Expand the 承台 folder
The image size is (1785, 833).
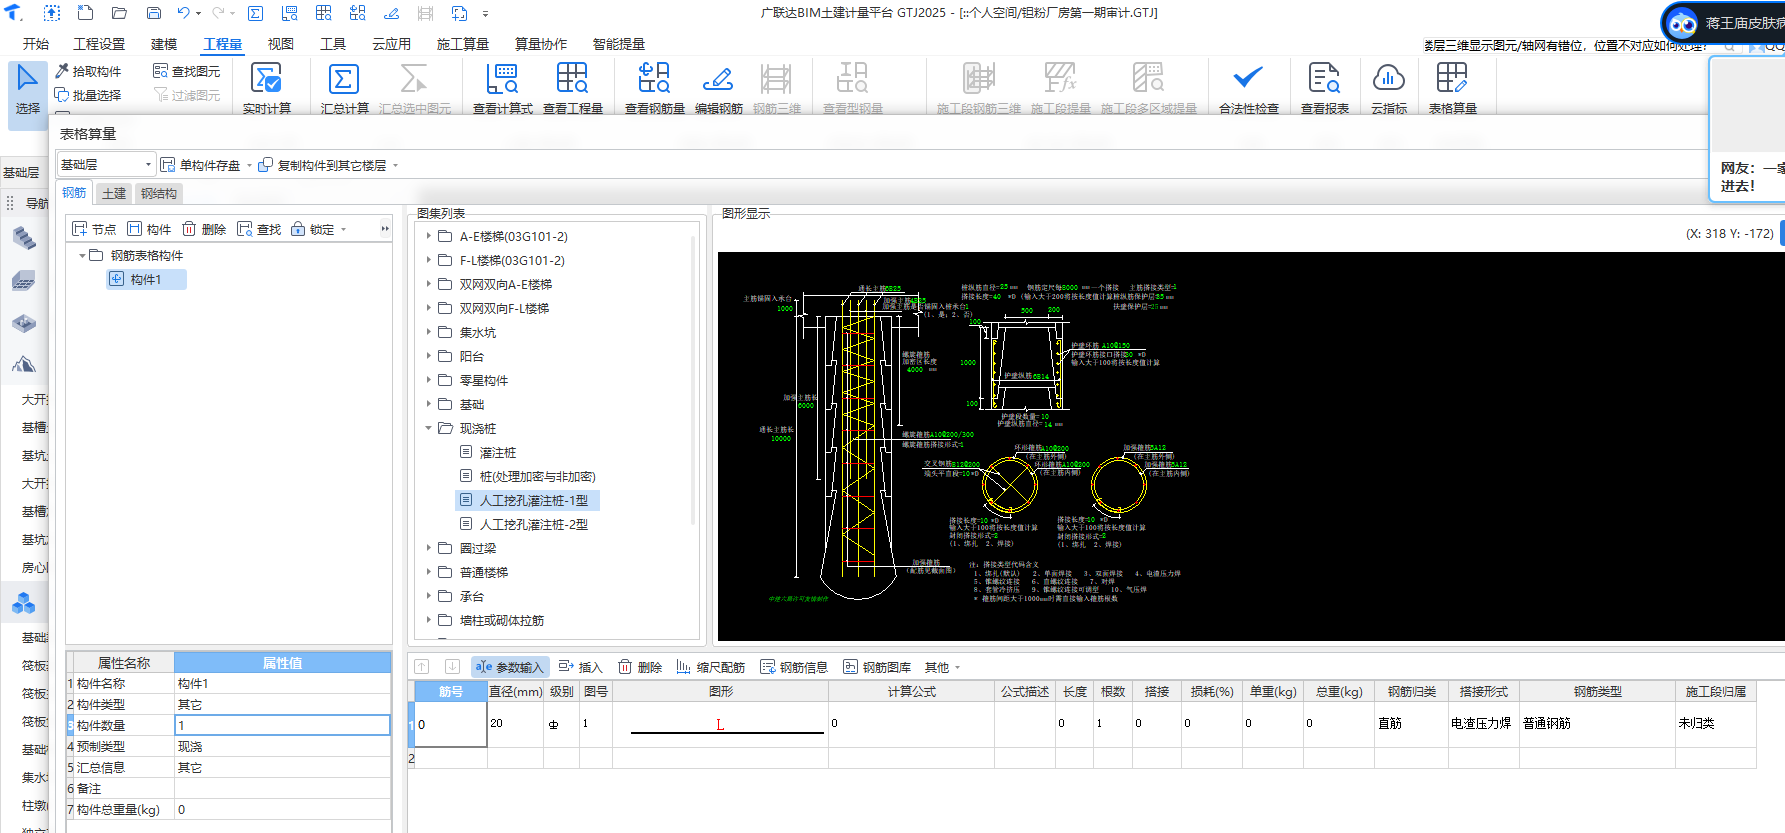pos(429,596)
